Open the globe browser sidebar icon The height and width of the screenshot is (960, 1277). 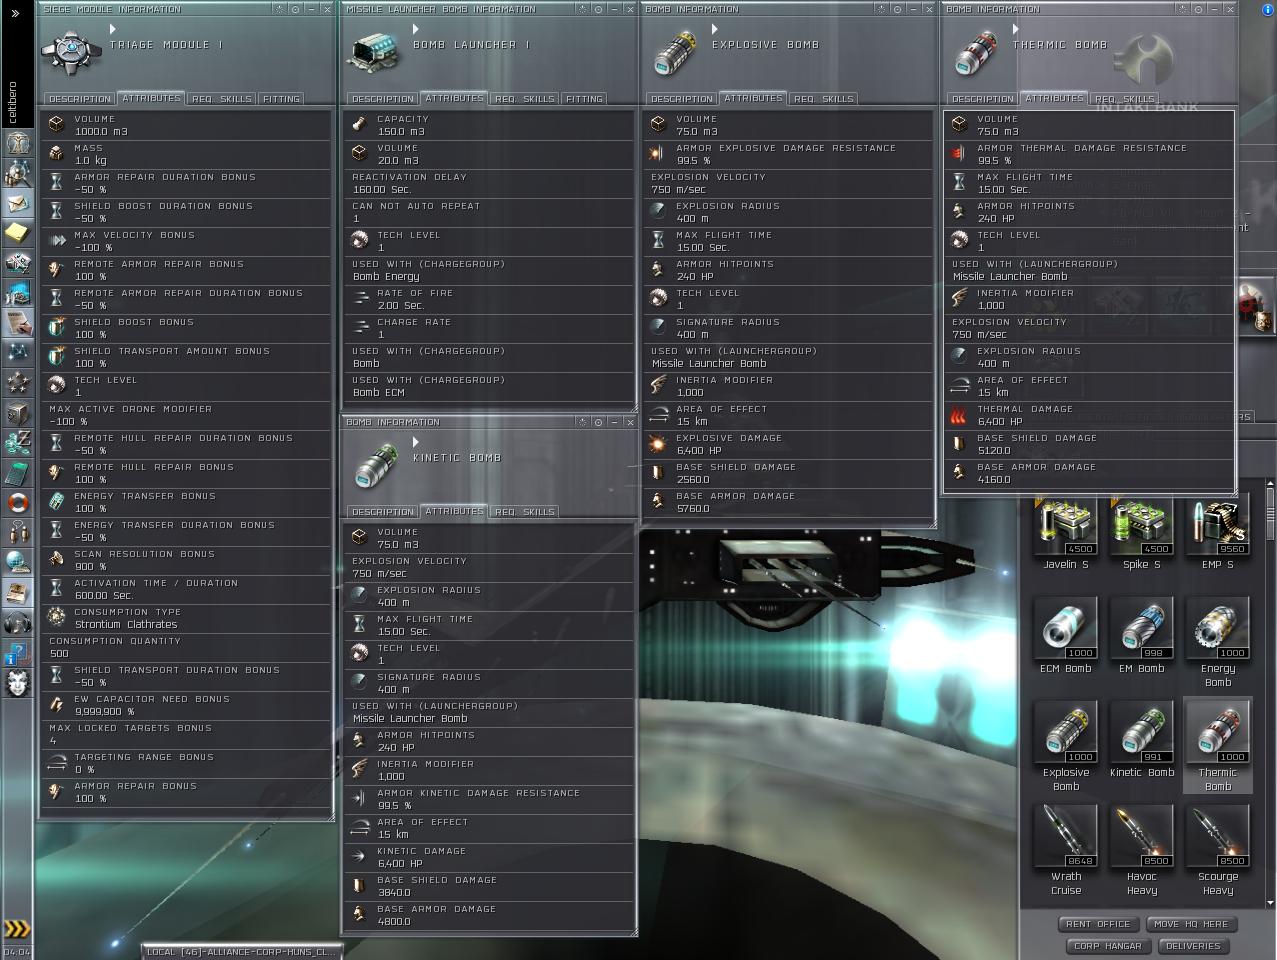point(17,563)
